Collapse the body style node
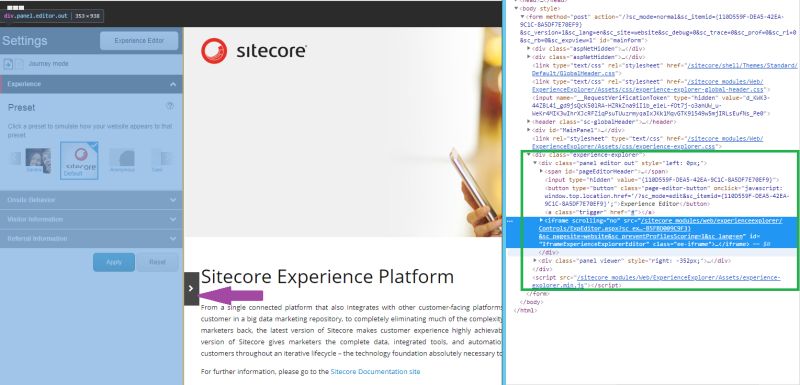Screen dimensions: 800x385 [516, 9]
